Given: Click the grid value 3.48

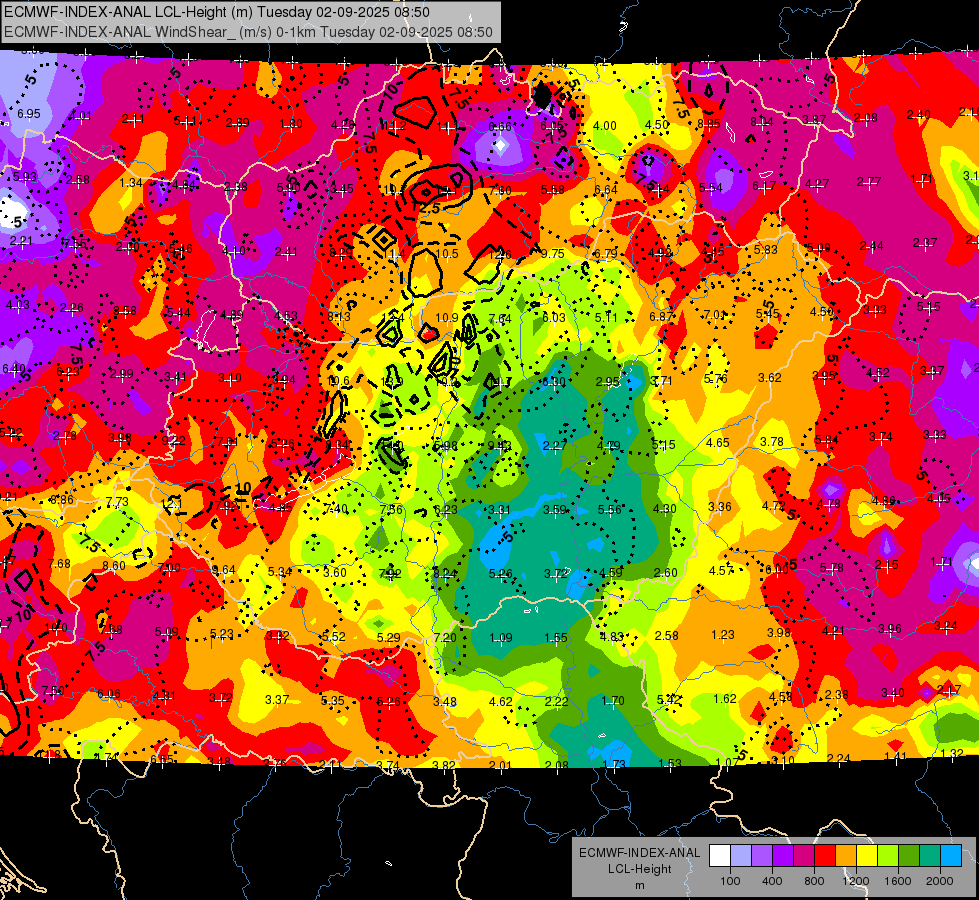Looking at the screenshot, I should coord(445,702).
